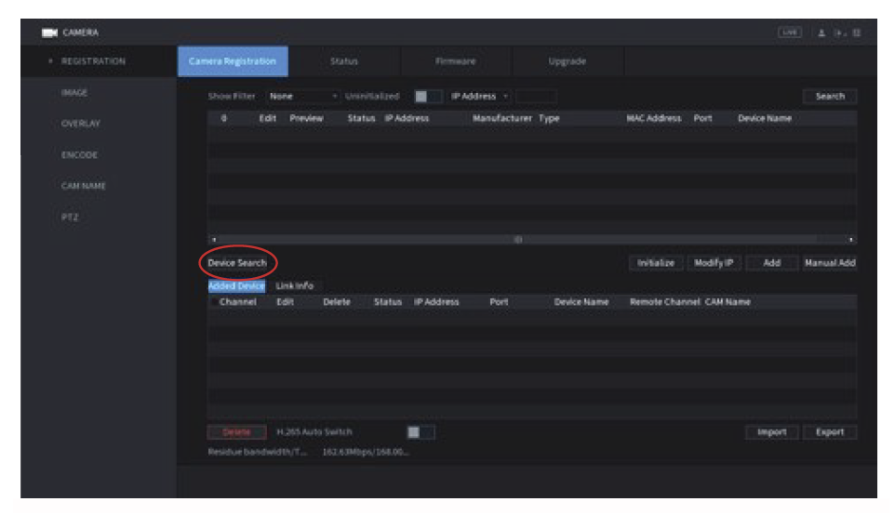Enable the H.265 Auto Switch toggle
Viewport: 895px width, 515px height.
click(x=420, y=432)
